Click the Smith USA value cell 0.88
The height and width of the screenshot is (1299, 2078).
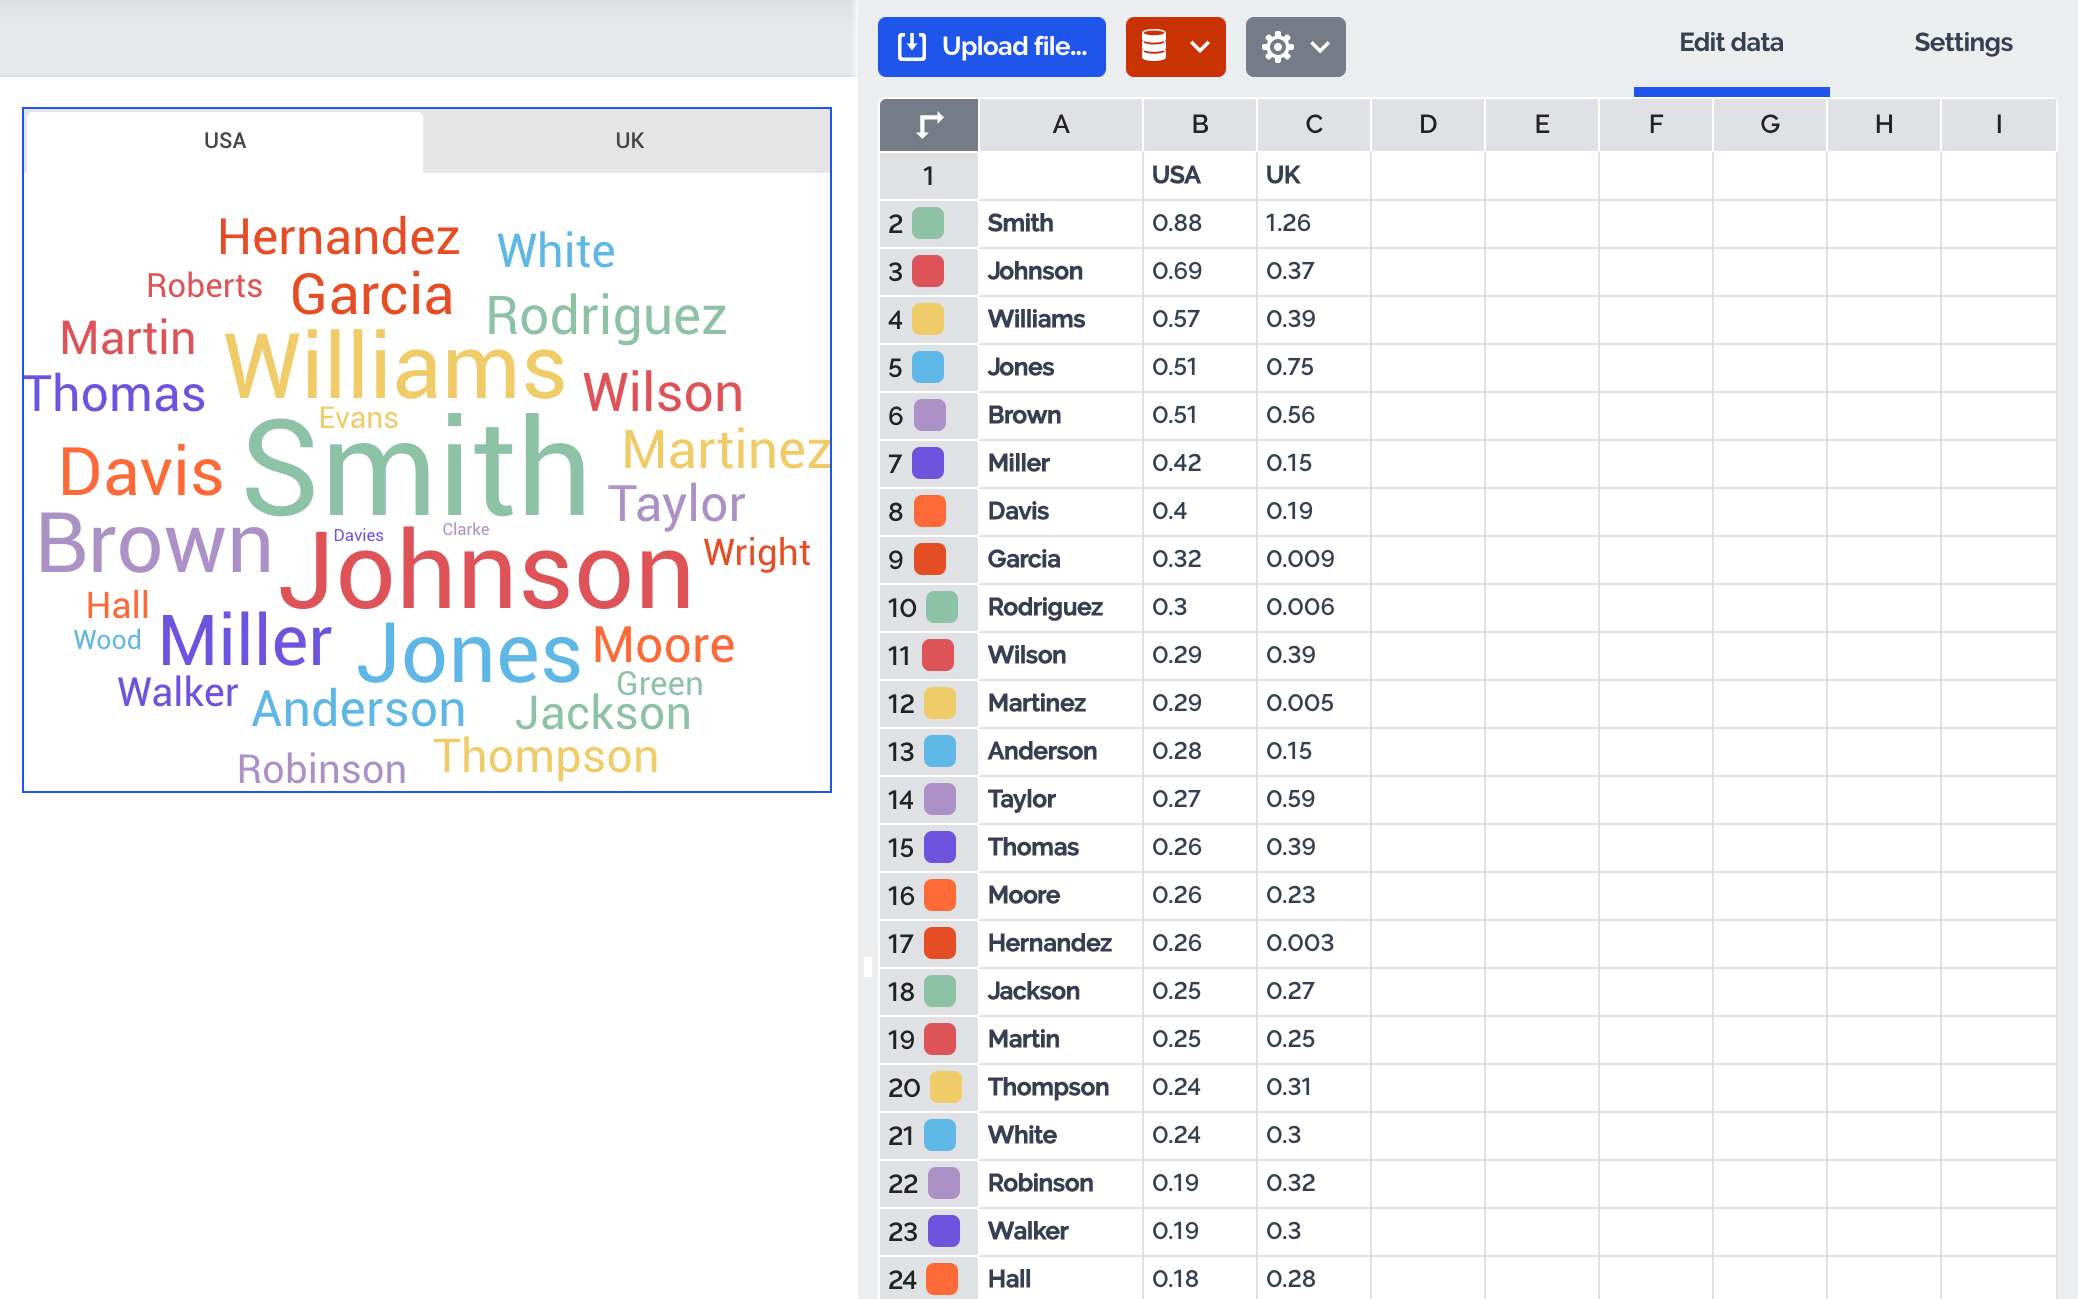click(1198, 223)
